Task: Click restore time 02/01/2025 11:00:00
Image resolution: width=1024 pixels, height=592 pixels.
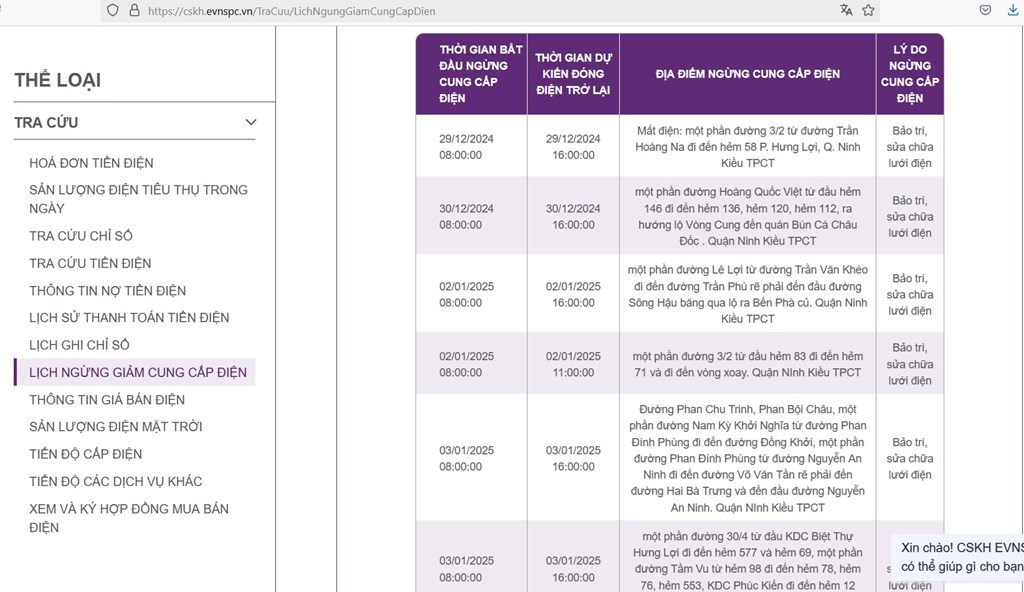Action: [x=573, y=365]
